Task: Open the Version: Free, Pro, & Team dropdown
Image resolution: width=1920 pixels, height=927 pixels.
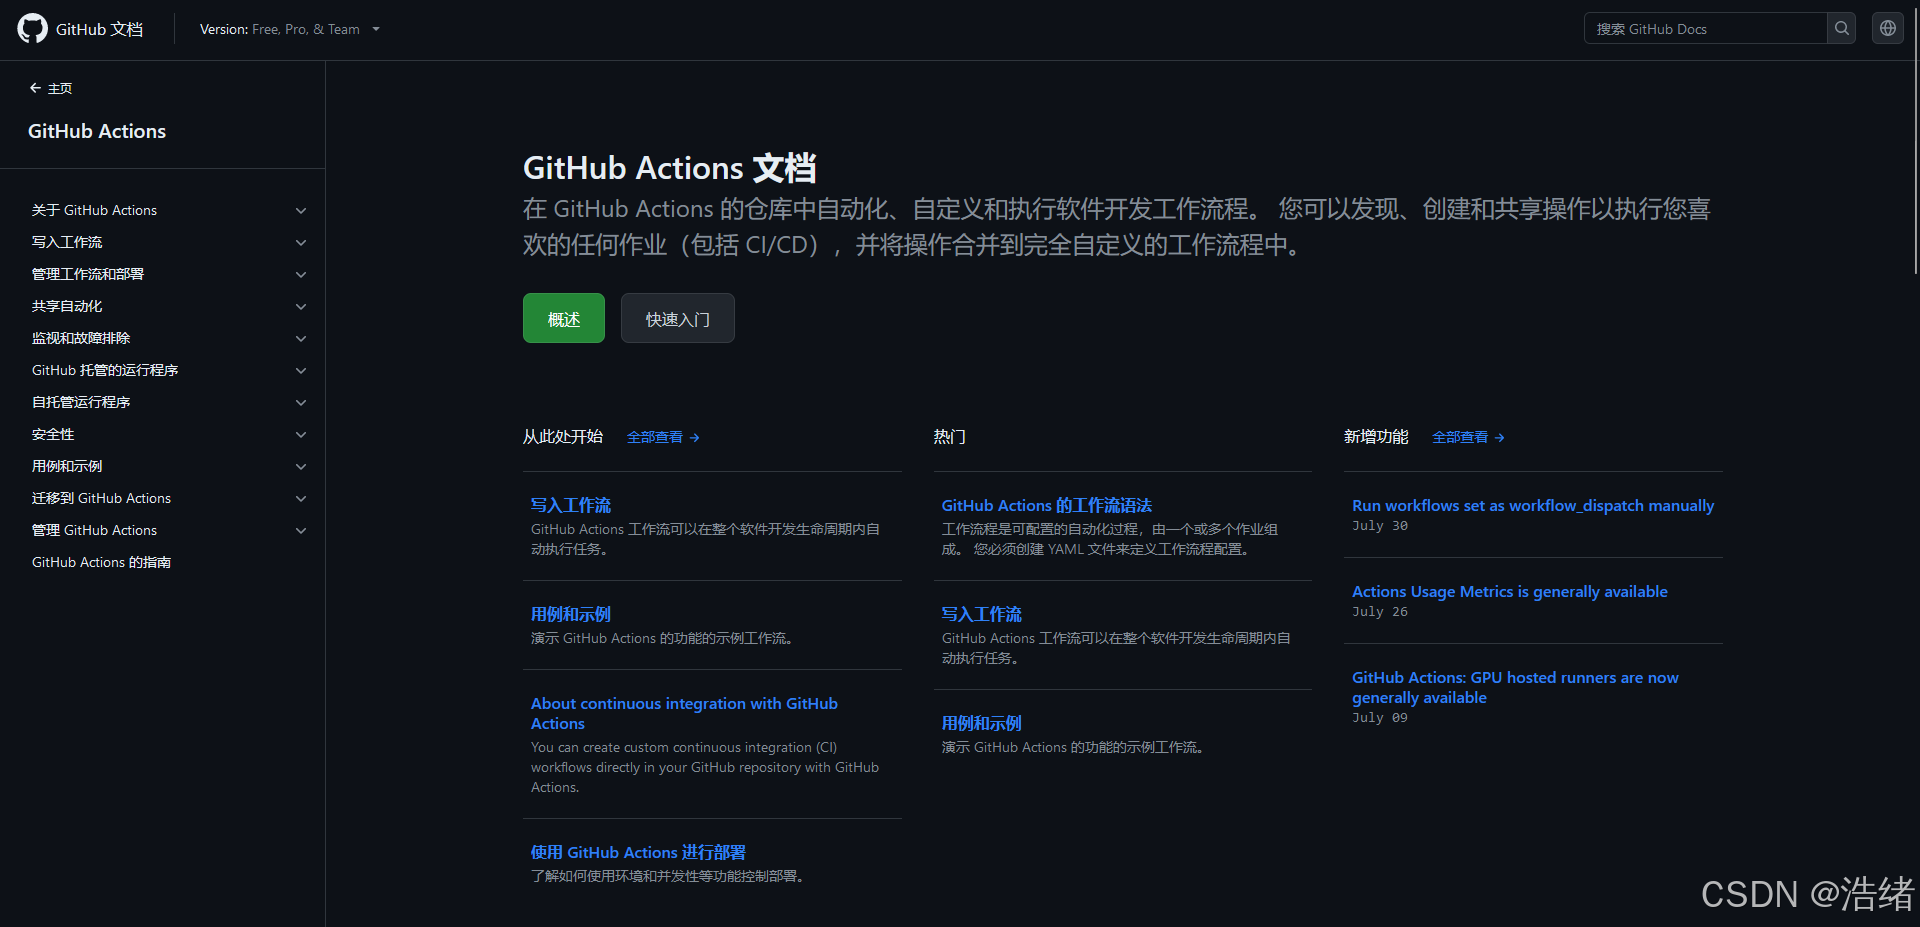Action: click(289, 29)
